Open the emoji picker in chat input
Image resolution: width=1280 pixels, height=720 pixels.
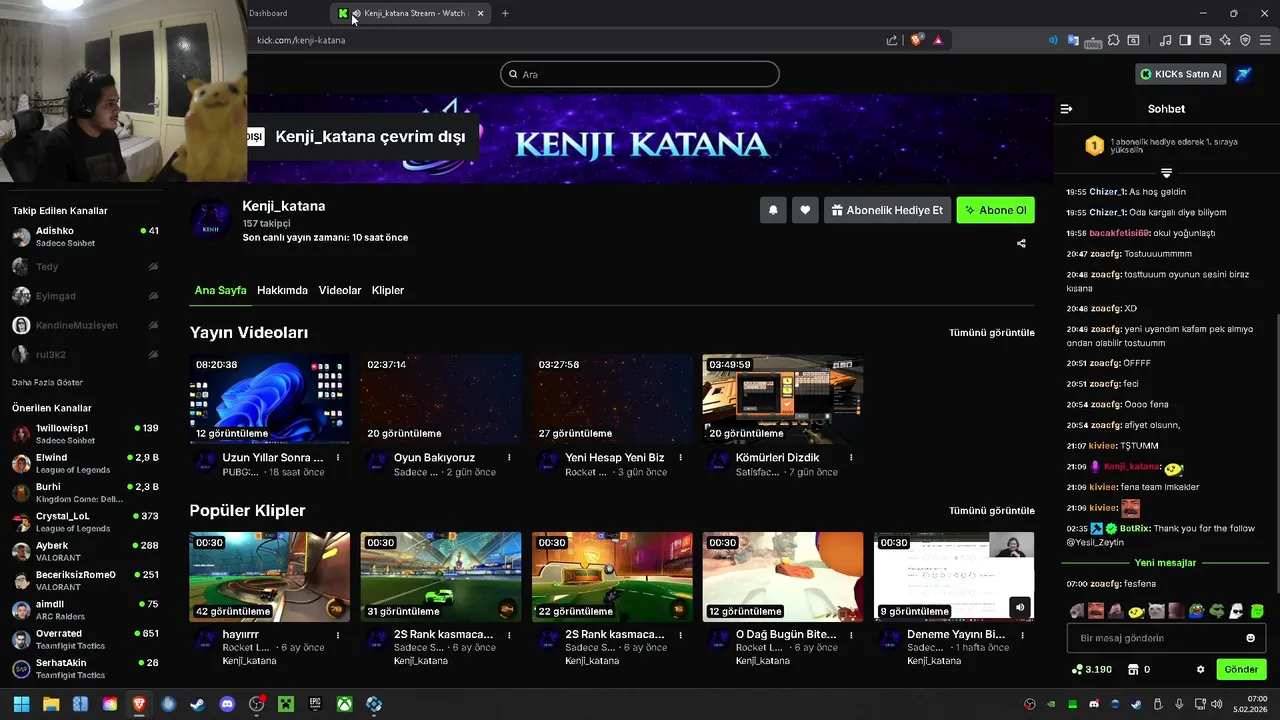click(1250, 638)
